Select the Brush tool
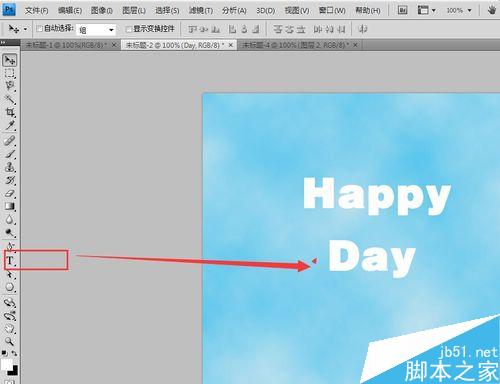 pyautogui.click(x=10, y=154)
